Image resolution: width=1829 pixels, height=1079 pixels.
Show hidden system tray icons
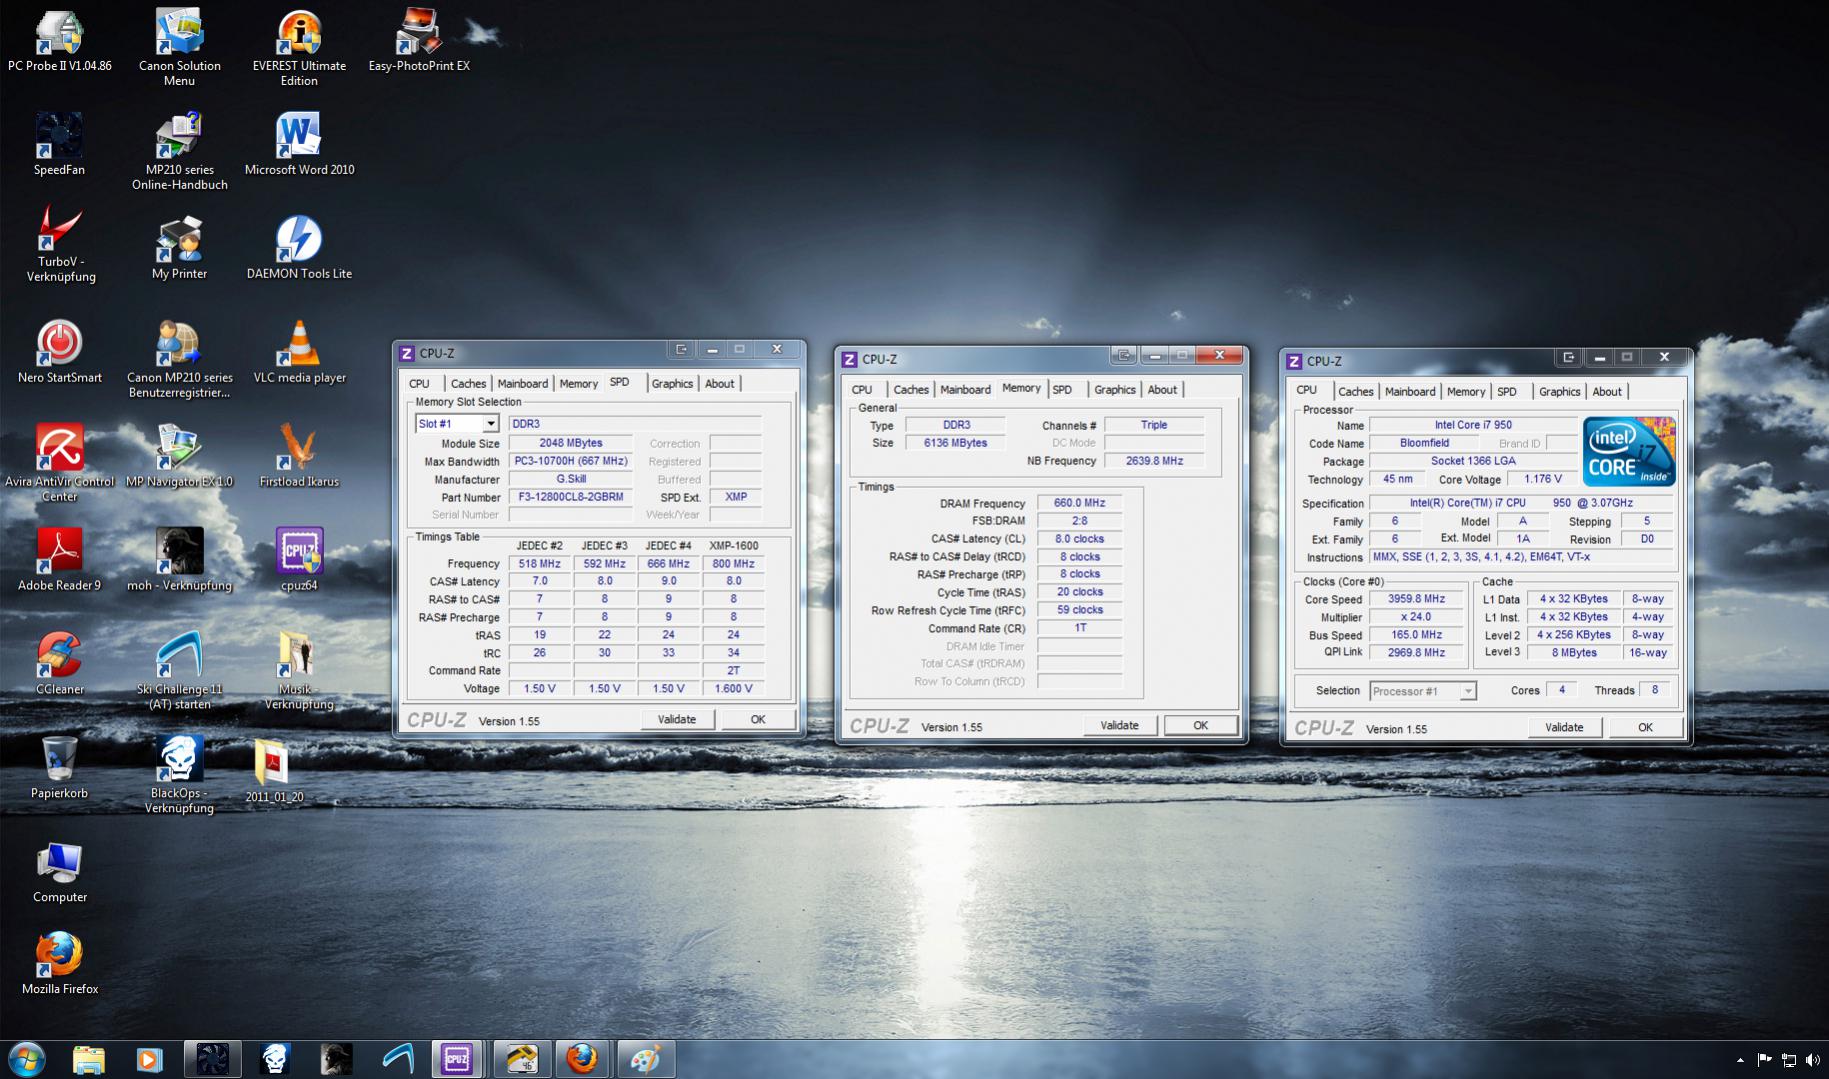pyautogui.click(x=1740, y=1060)
